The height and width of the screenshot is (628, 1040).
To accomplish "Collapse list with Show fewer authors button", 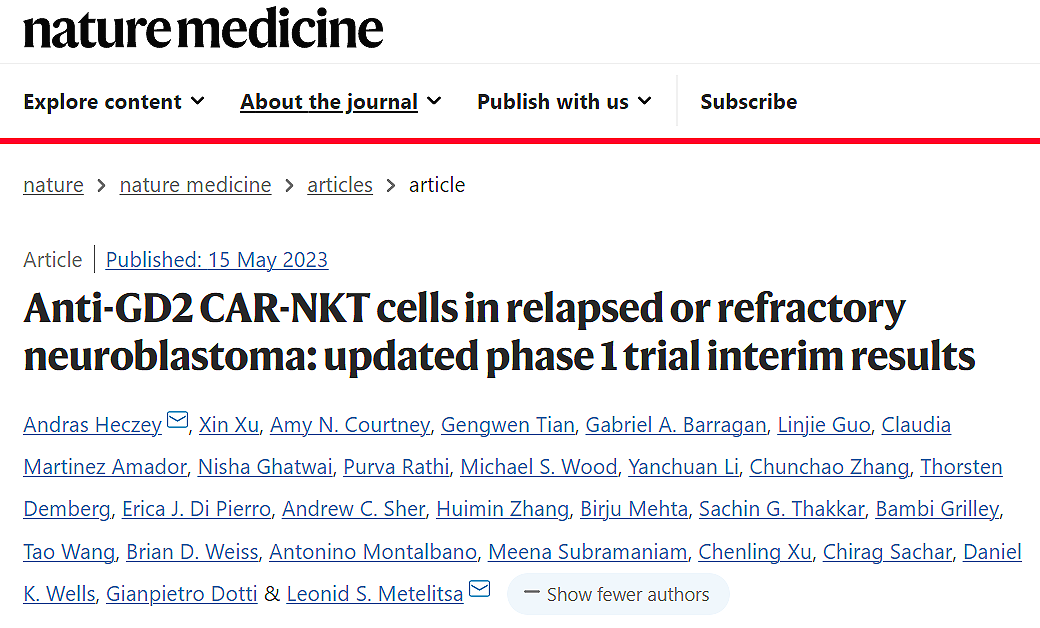I will 618,594.
